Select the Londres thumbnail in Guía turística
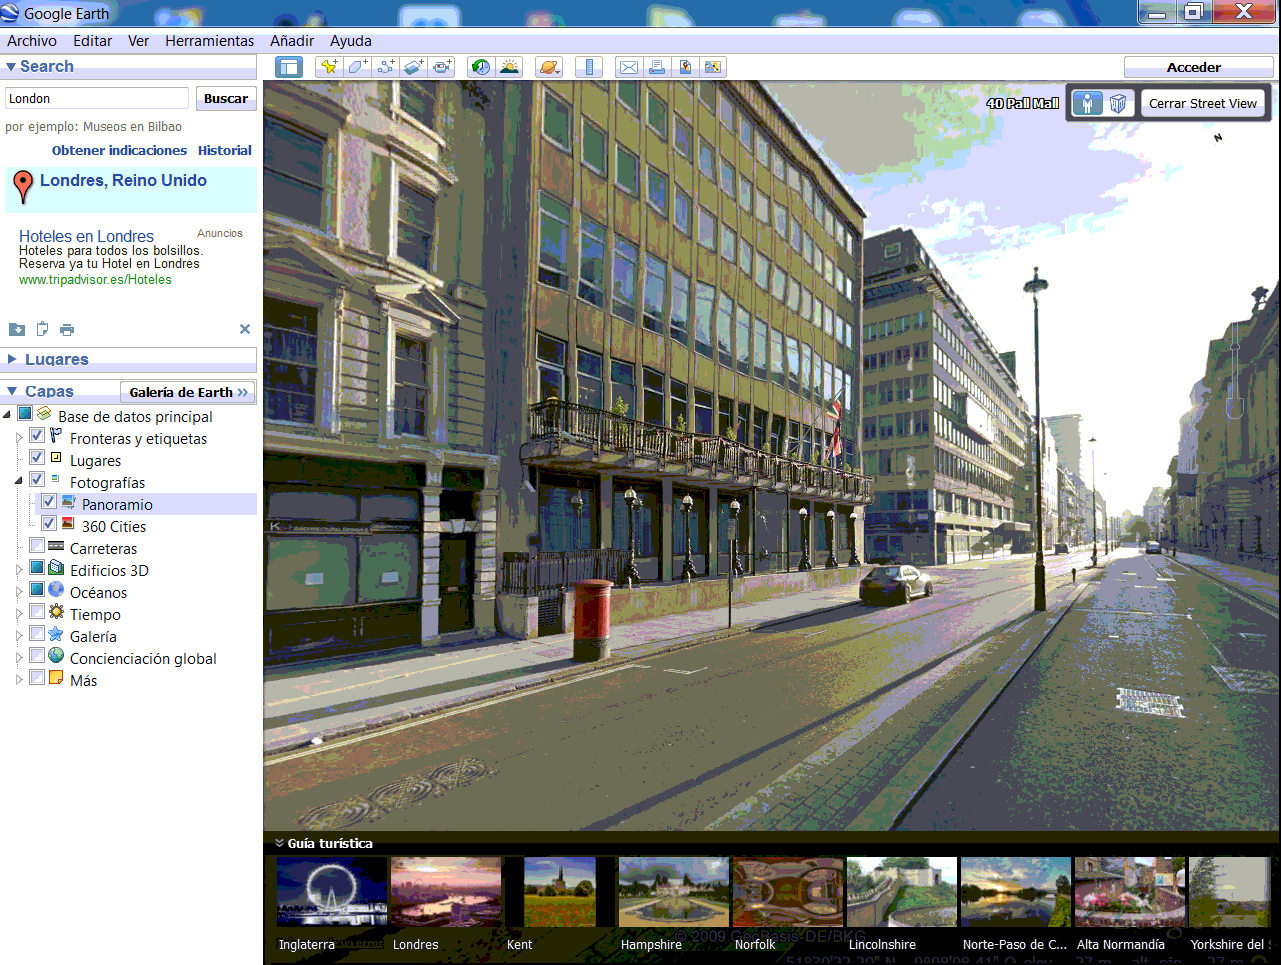1281x965 pixels. click(x=445, y=891)
